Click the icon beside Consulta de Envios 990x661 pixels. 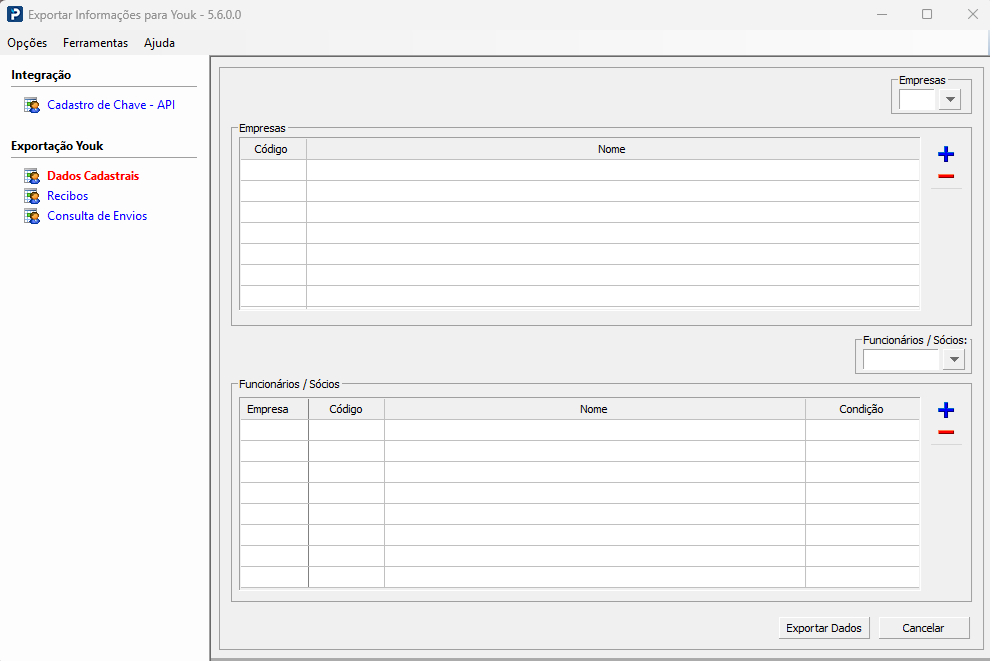coord(32,217)
